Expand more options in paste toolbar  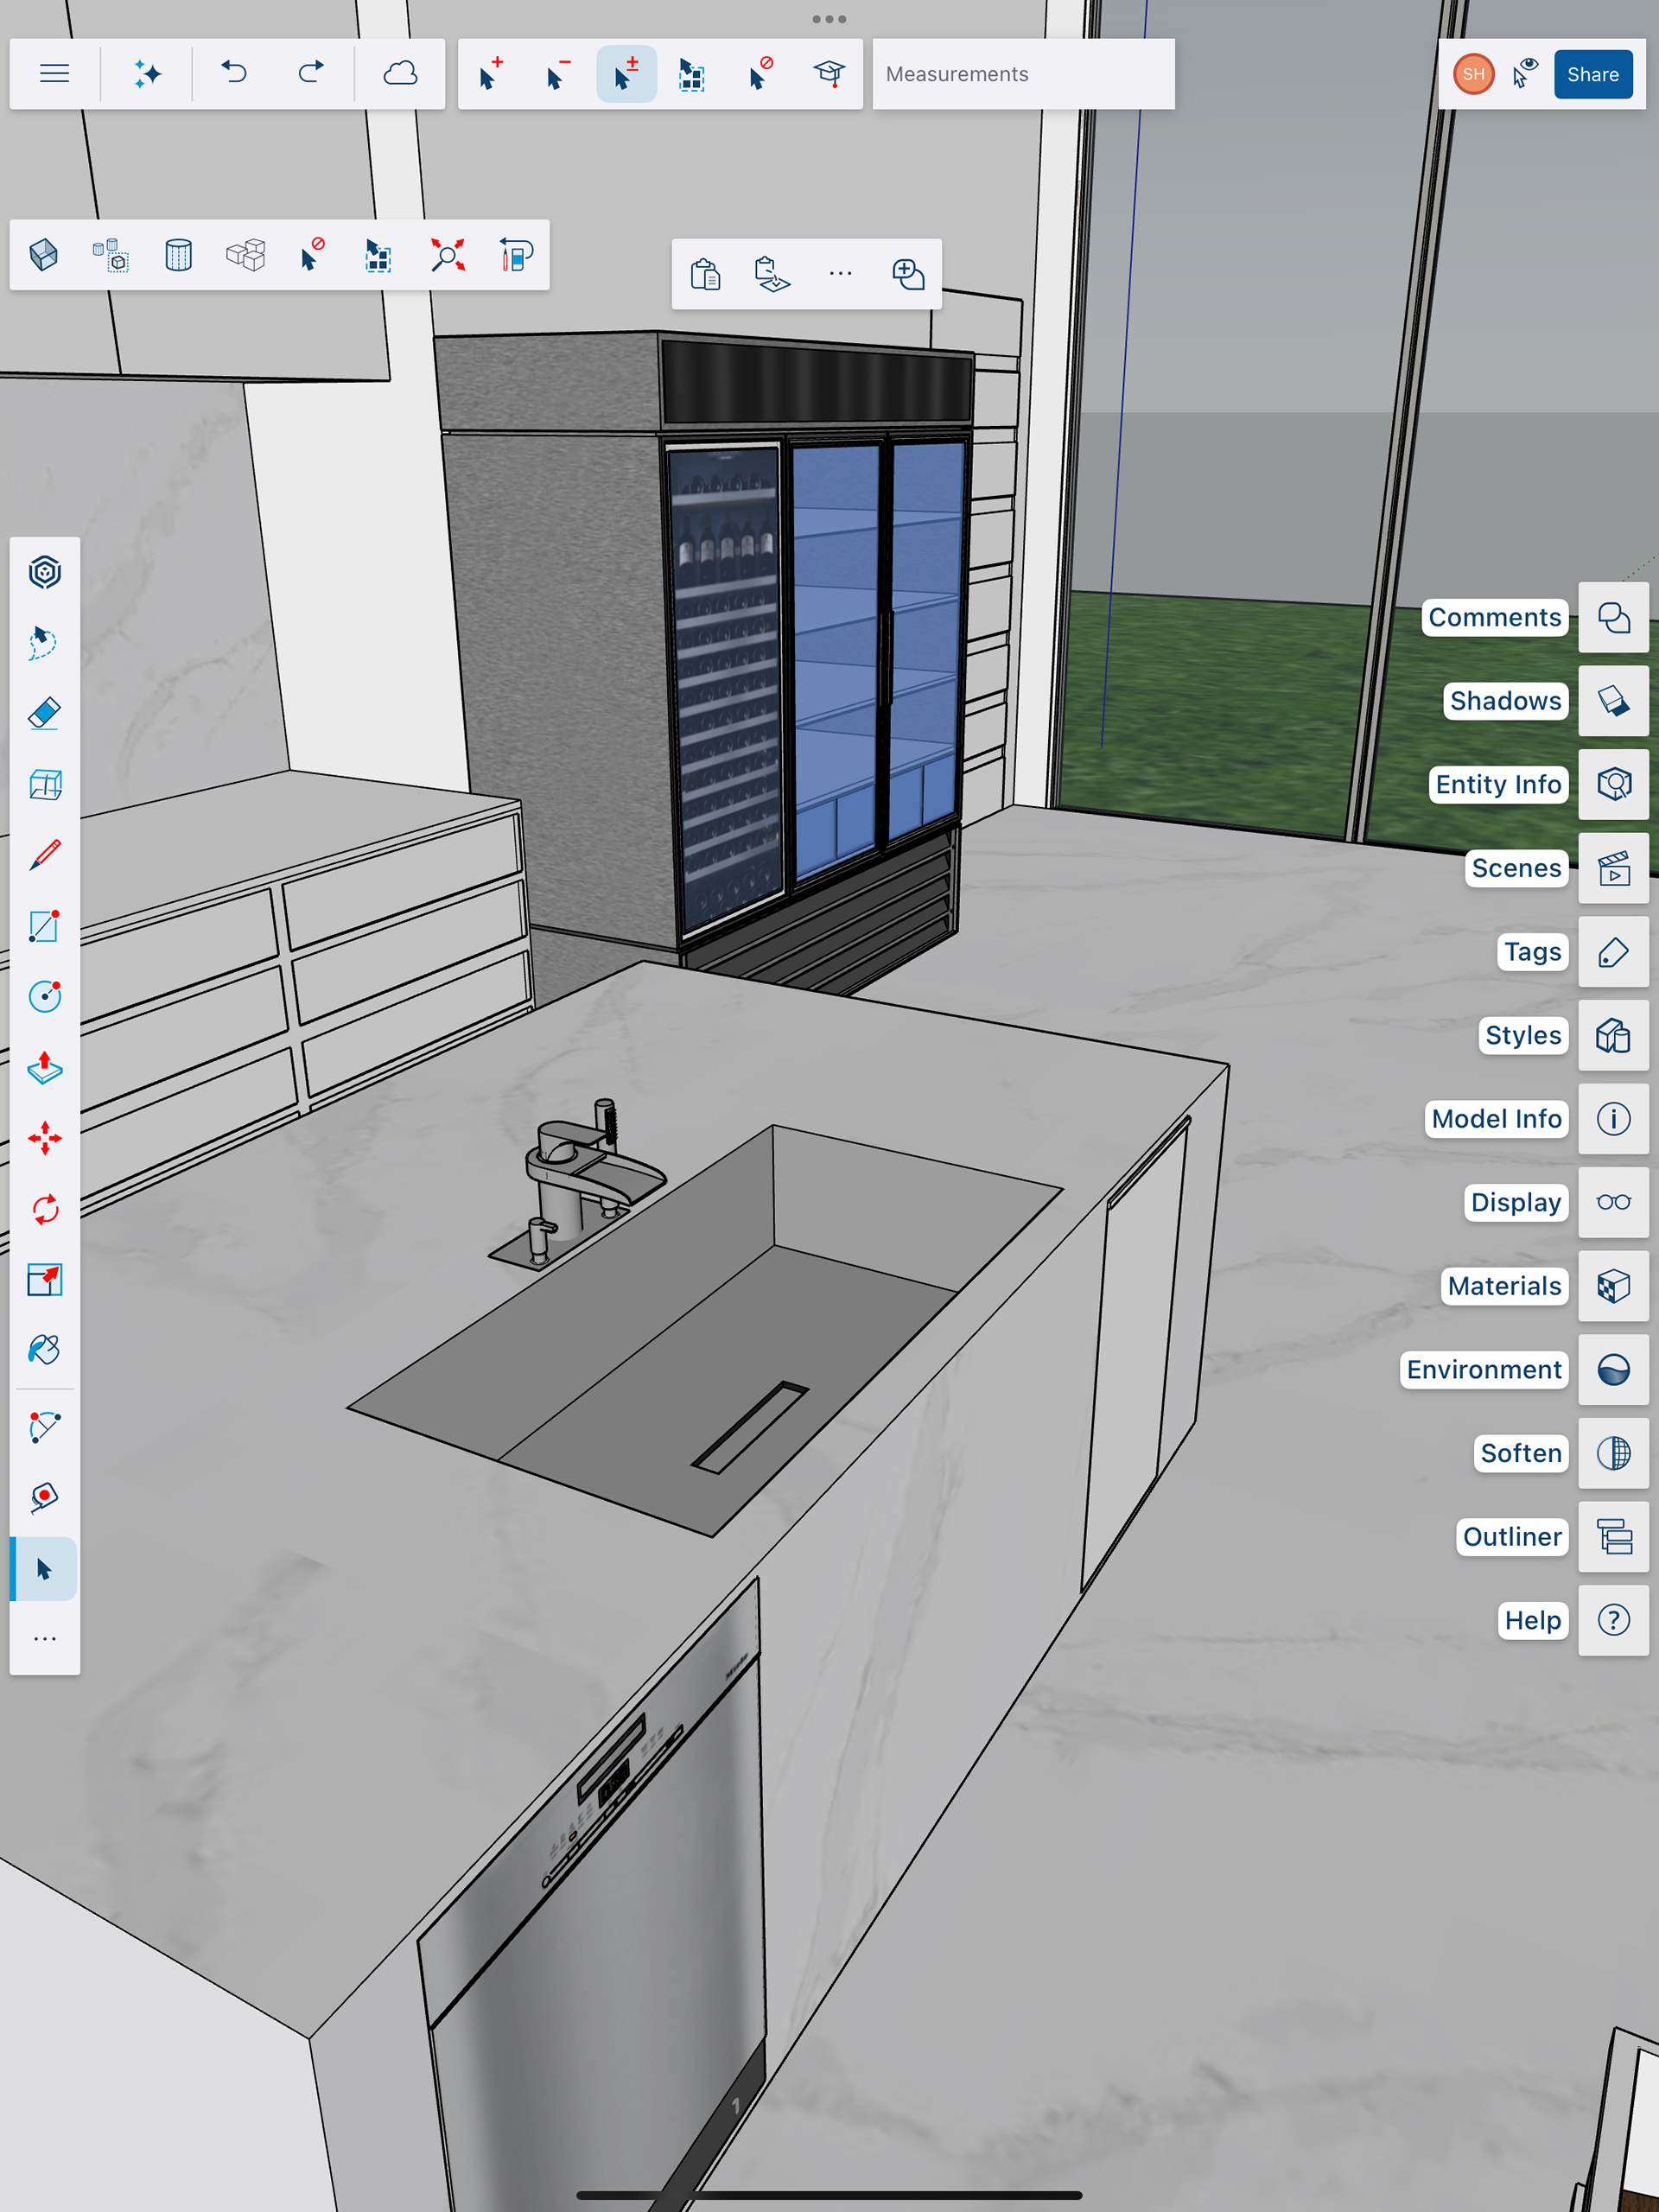(x=840, y=274)
